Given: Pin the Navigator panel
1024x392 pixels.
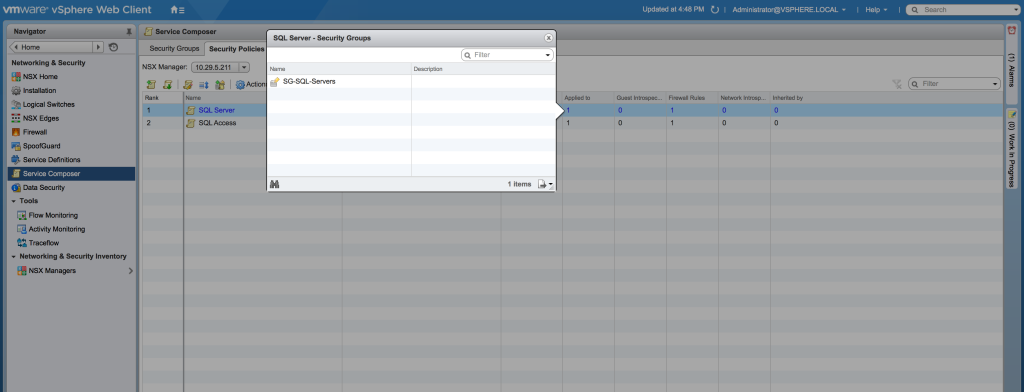Looking at the screenshot, I should point(129,31).
